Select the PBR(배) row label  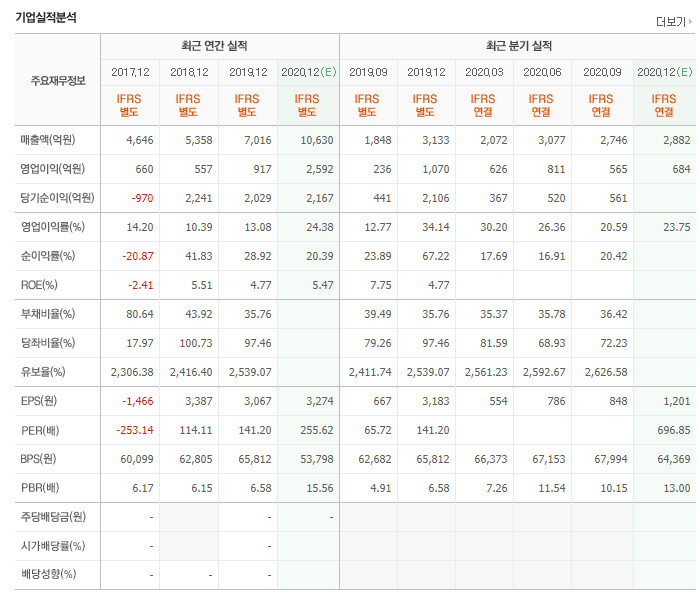(x=40, y=488)
